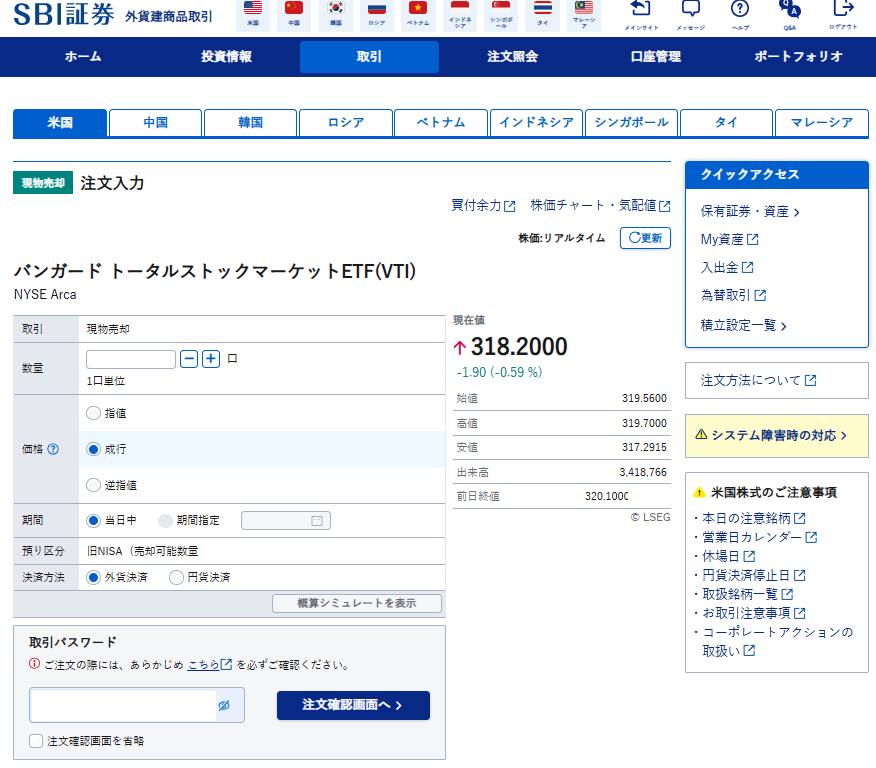Image resolution: width=876 pixels, height=768 pixels.
Task: Open the 買付余力 link
Action: coord(483,206)
